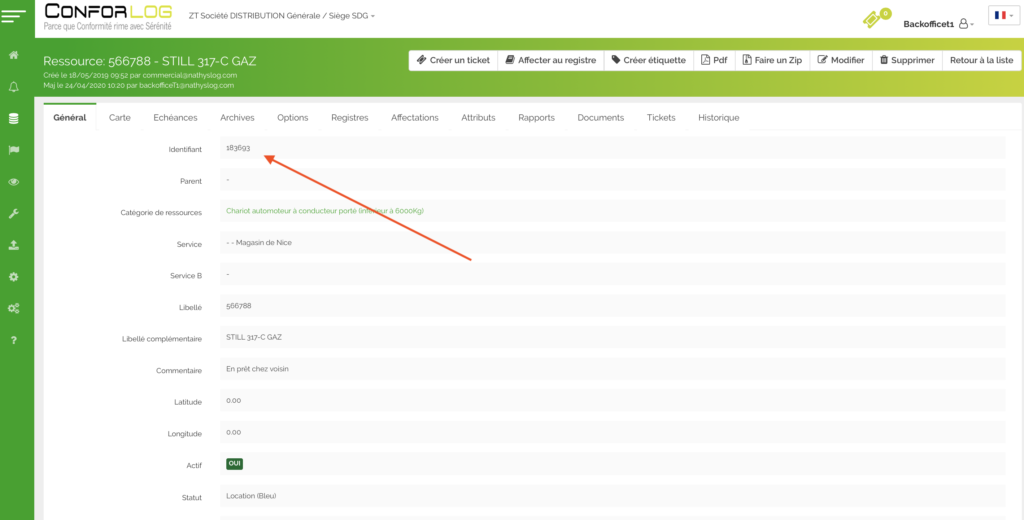
Task: Open the French flag language dropdown
Action: point(1002,16)
